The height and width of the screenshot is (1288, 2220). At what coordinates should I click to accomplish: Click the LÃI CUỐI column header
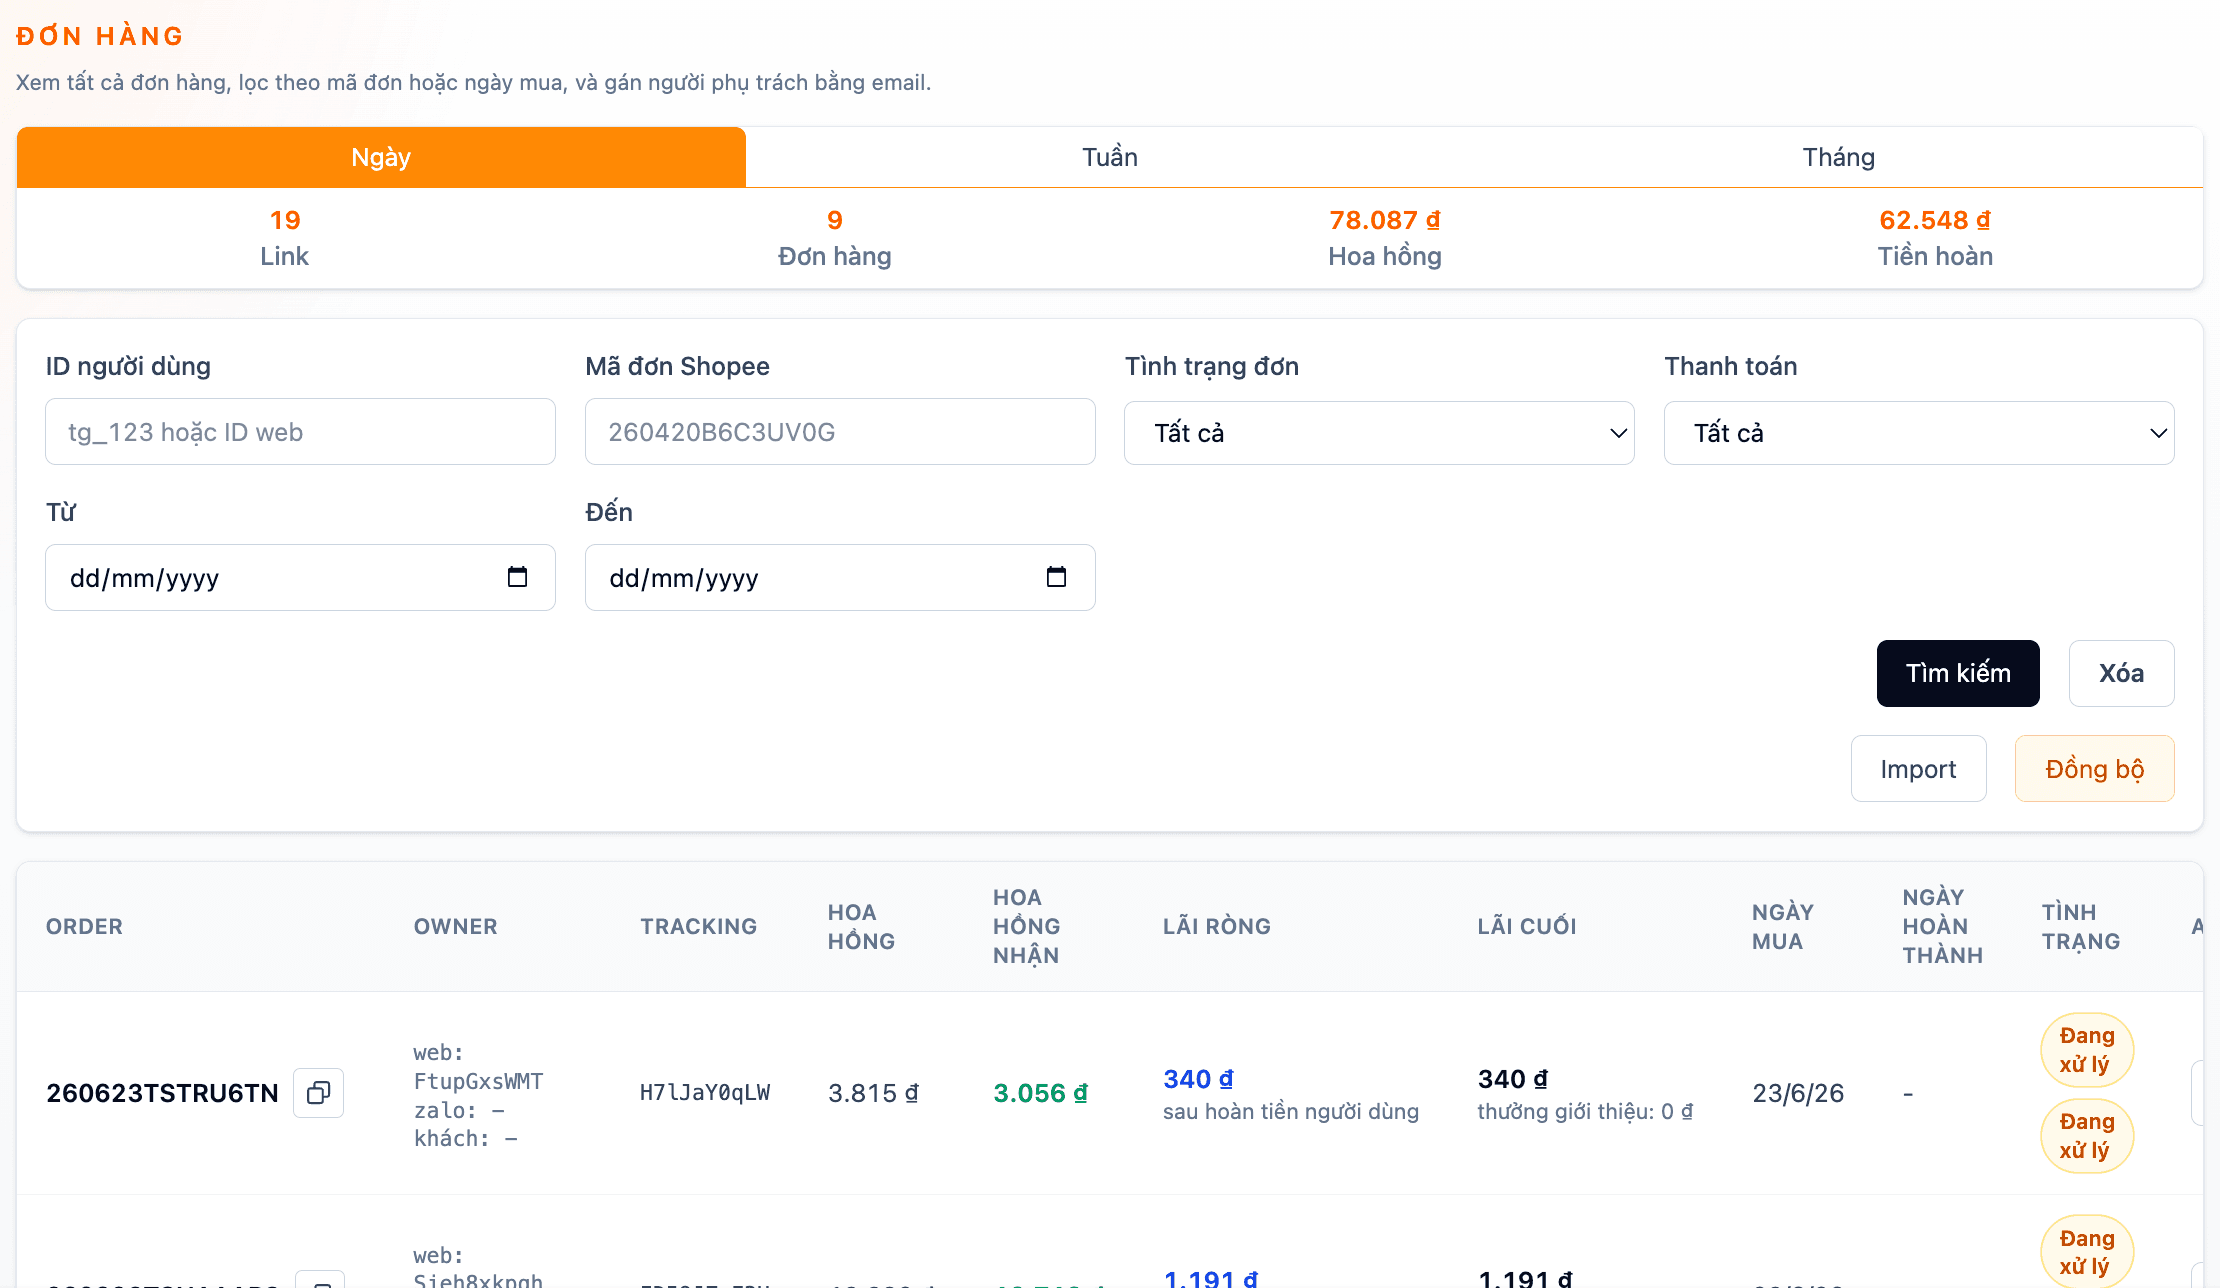[1527, 926]
